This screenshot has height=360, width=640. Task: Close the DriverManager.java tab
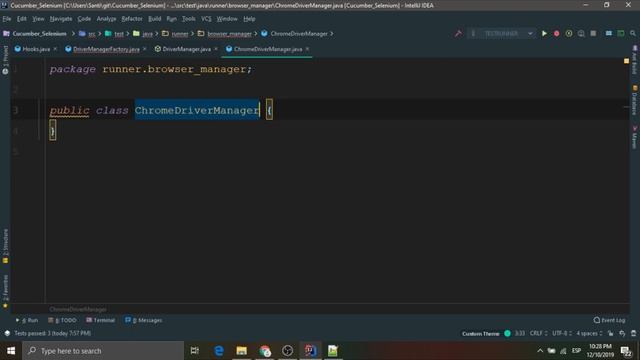click(216, 49)
